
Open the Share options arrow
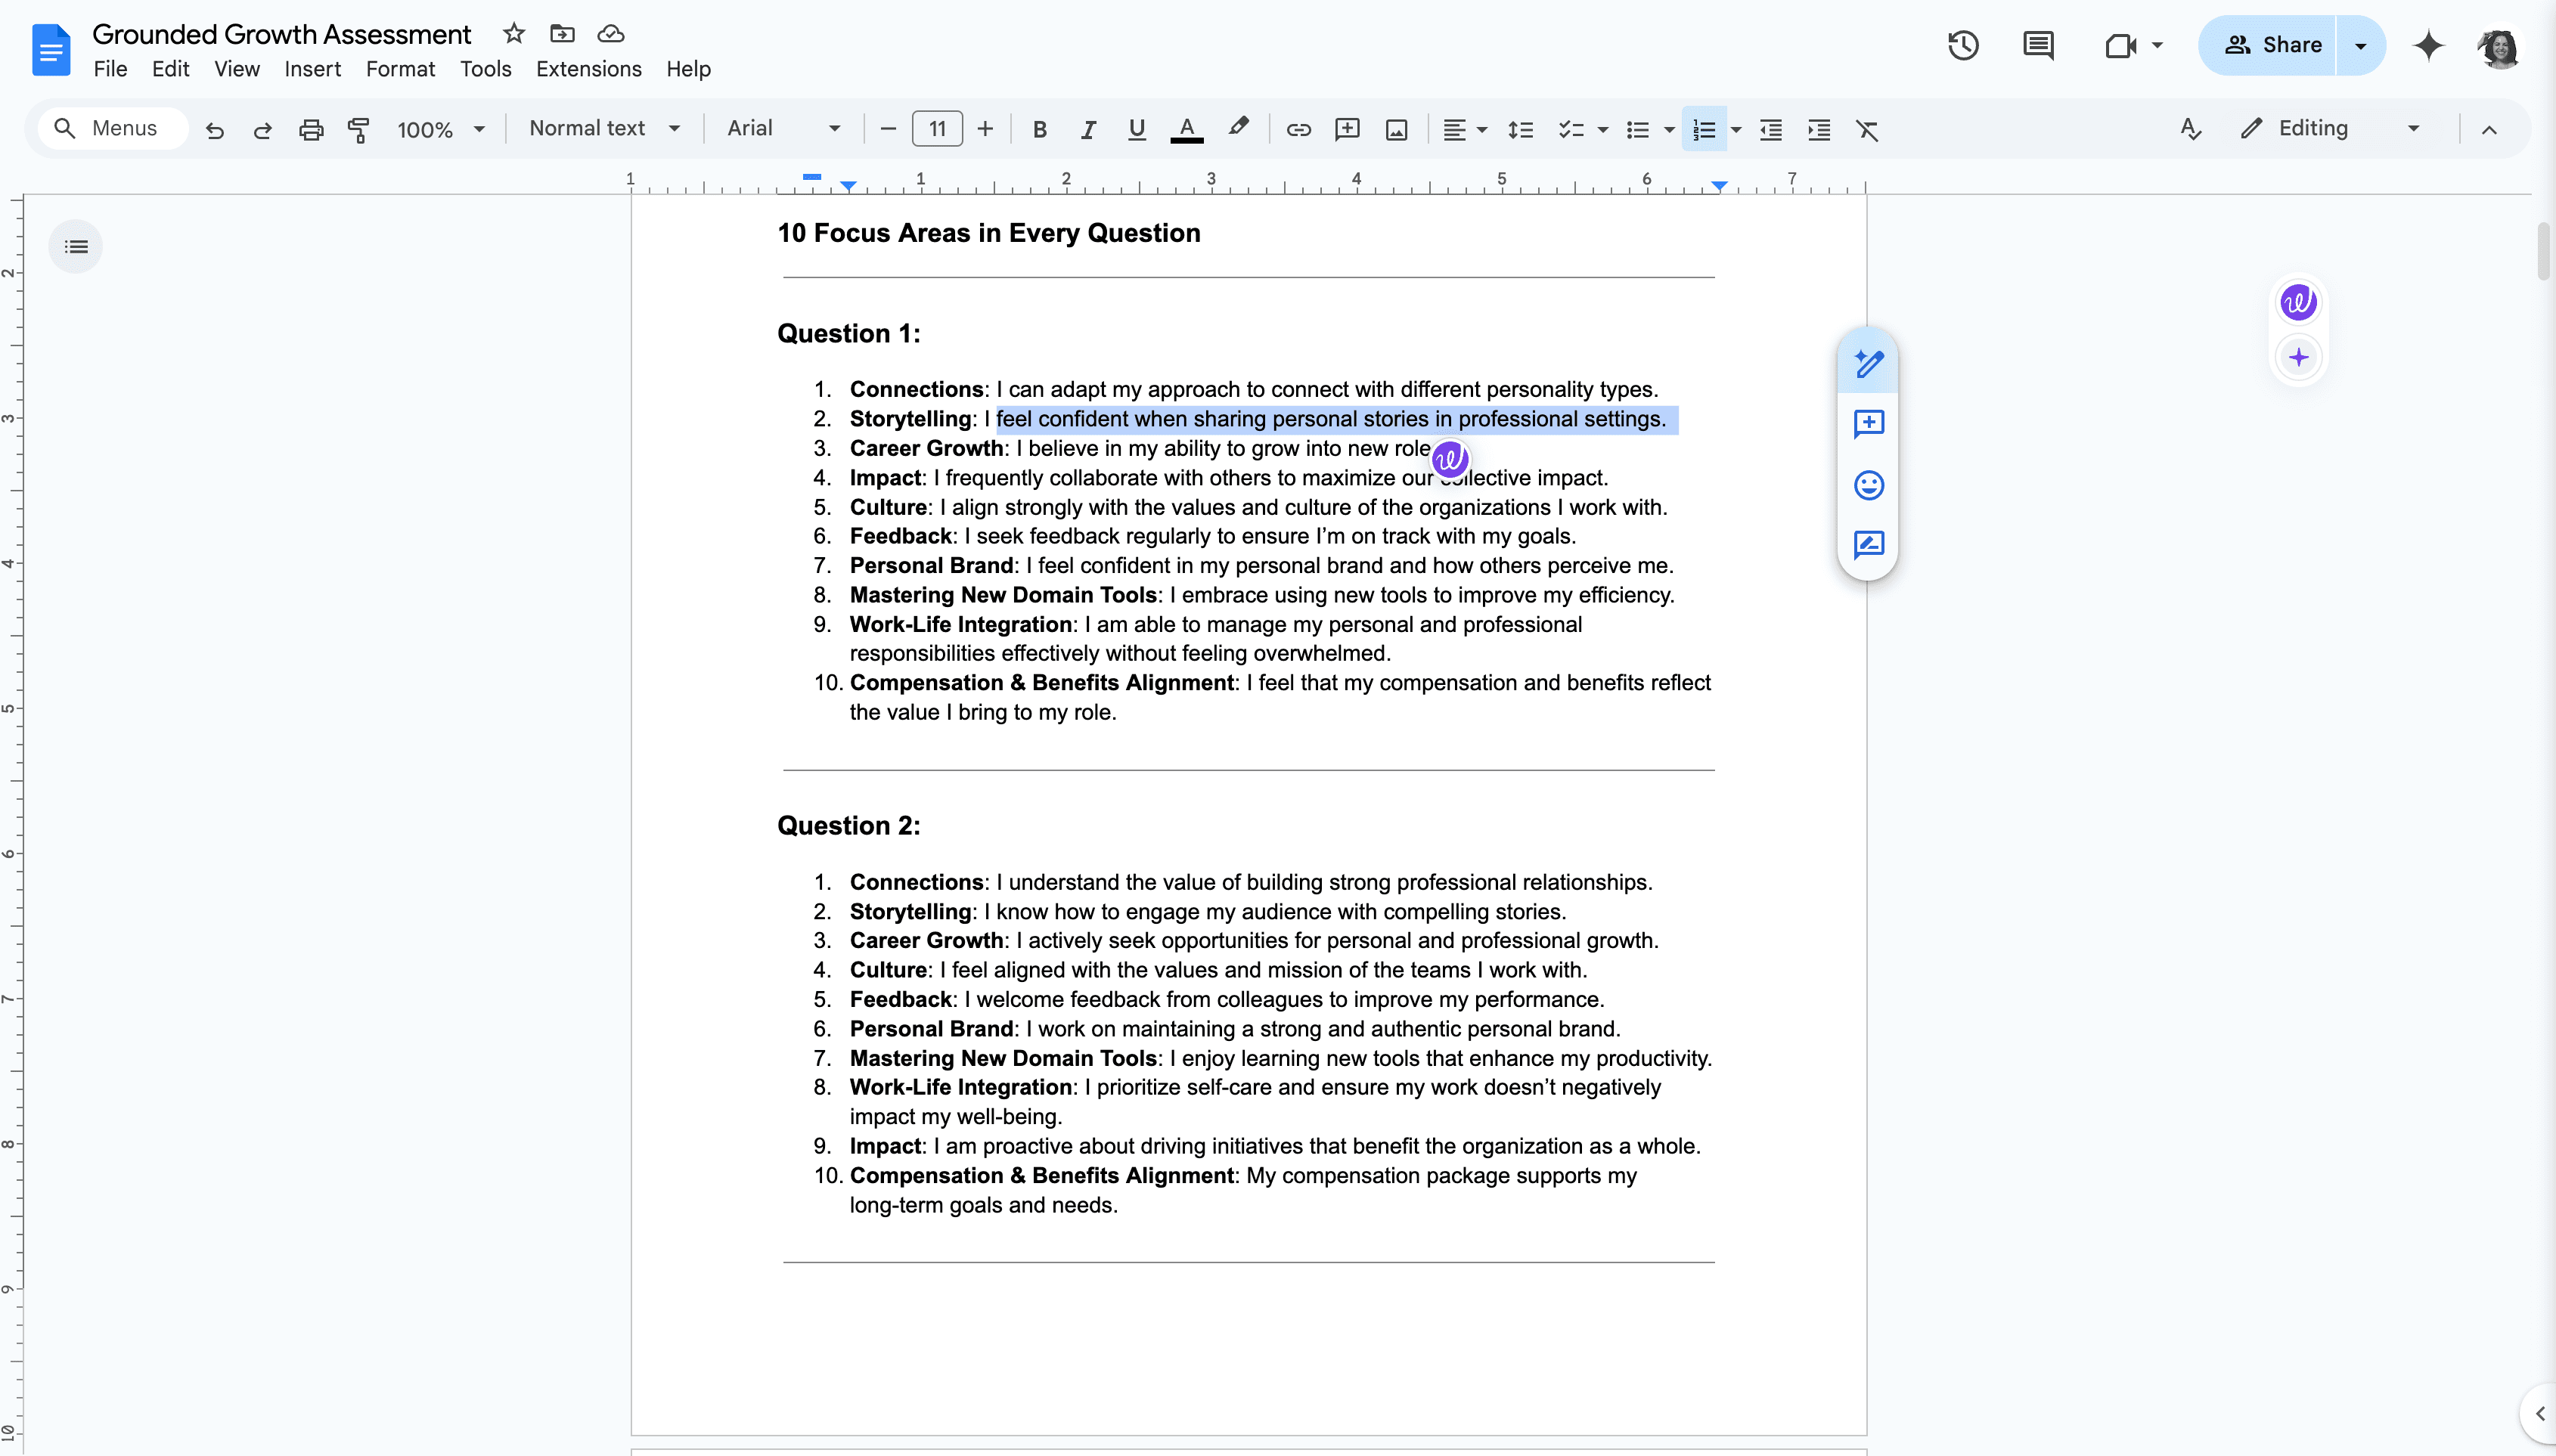click(x=2361, y=45)
